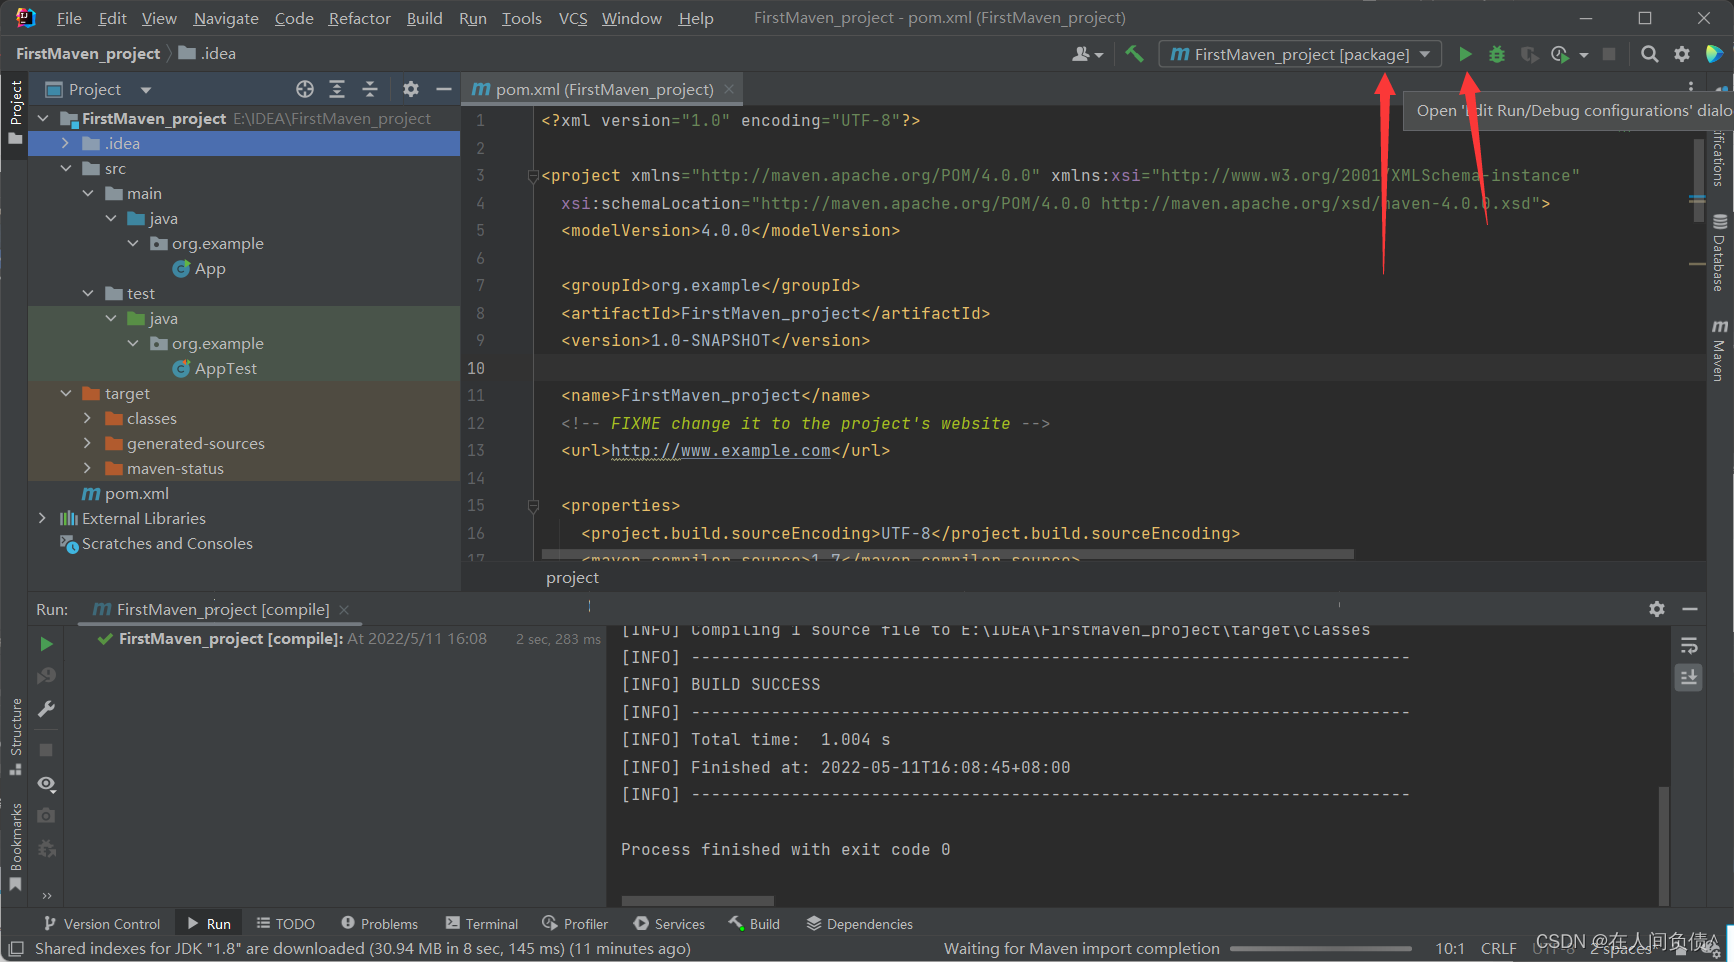
Task: Open the Maven tool window on the right sidebar
Action: point(1720,350)
